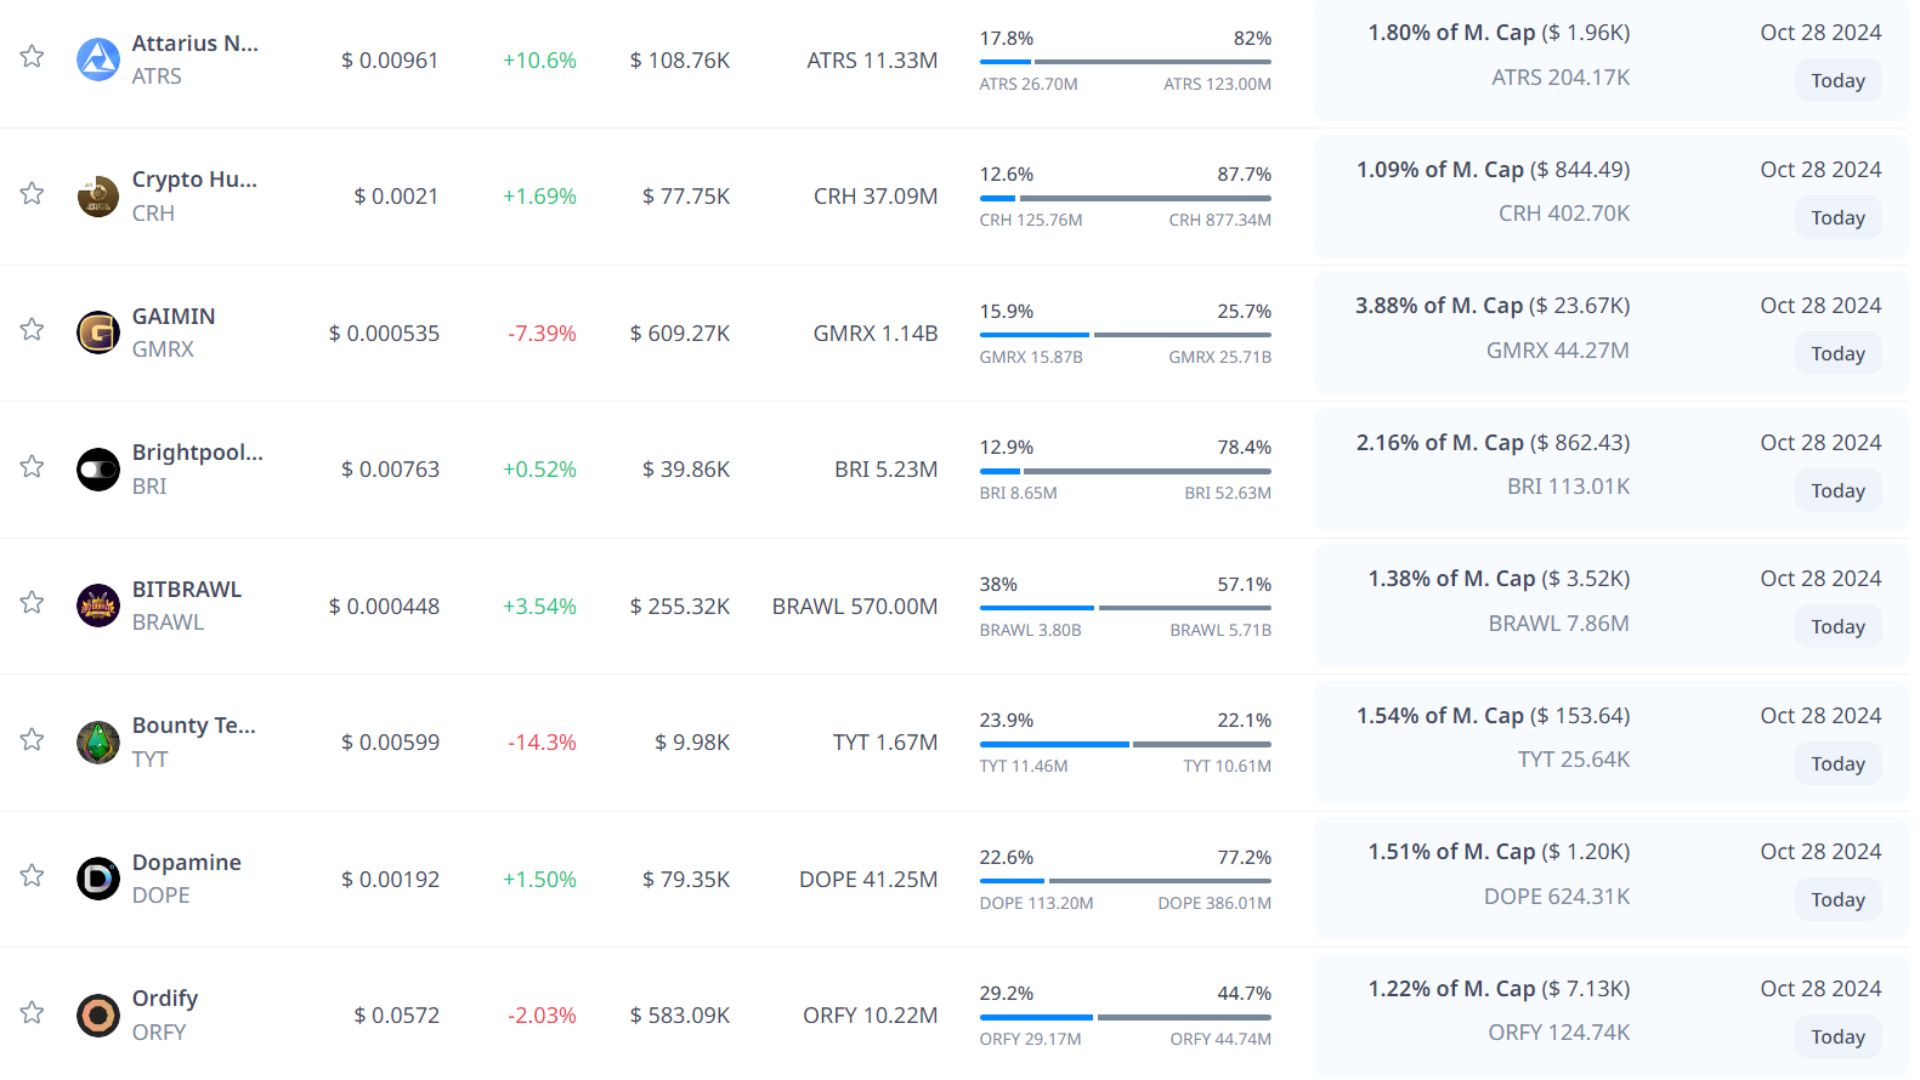Viewport: 1920px width, 1080px height.
Task: Open the BITBRAWL token name link
Action: pos(187,589)
